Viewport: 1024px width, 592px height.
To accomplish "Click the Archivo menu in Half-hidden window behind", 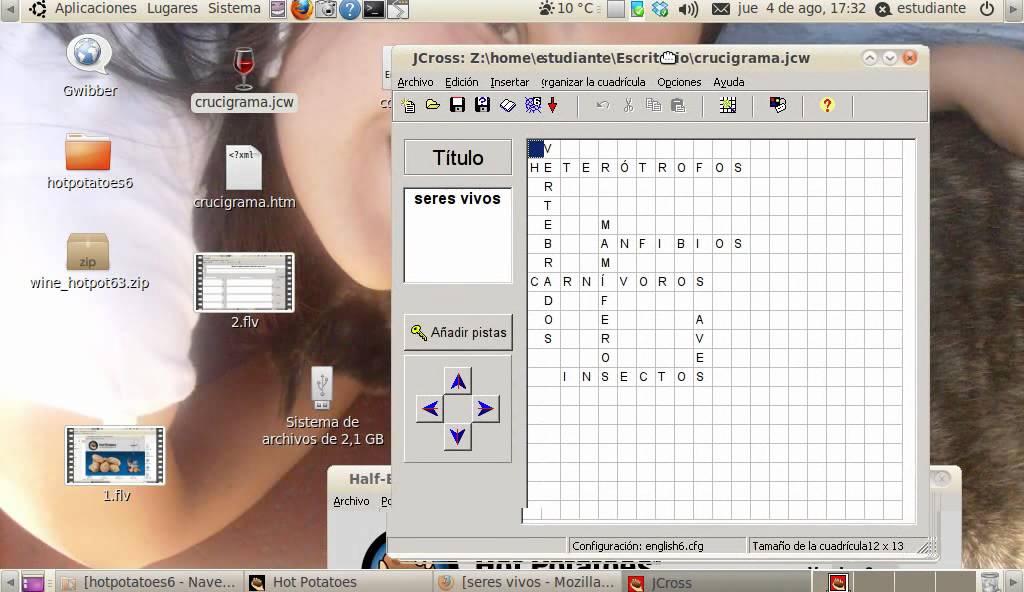I will (351, 501).
